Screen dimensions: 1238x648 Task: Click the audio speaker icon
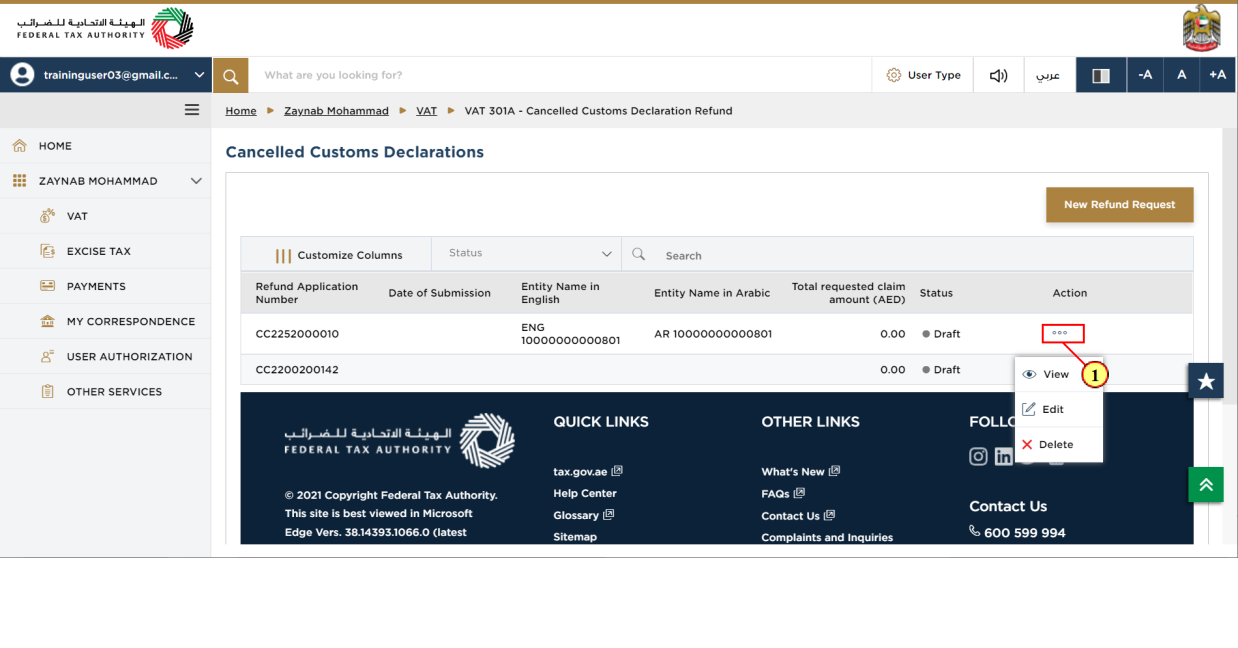tap(998, 75)
